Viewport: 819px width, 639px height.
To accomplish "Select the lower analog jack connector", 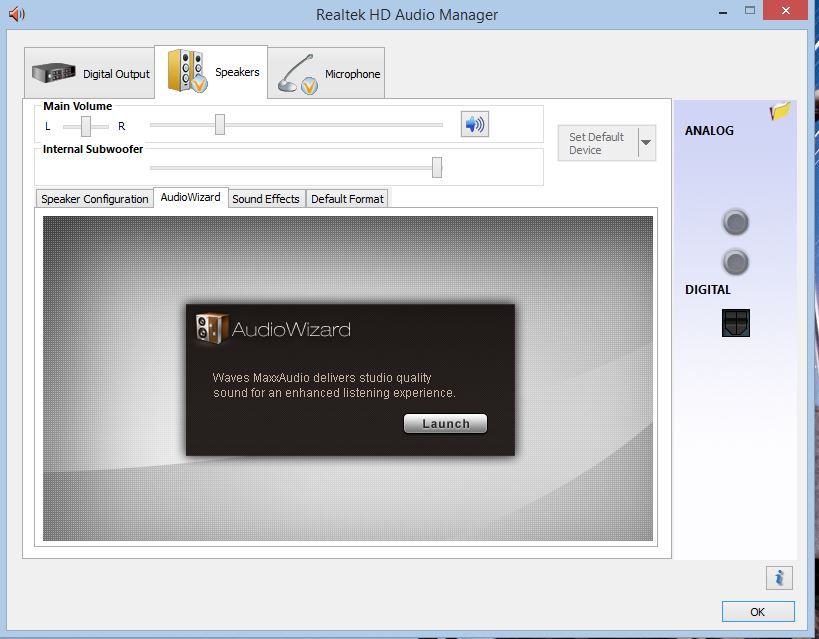I will point(735,262).
